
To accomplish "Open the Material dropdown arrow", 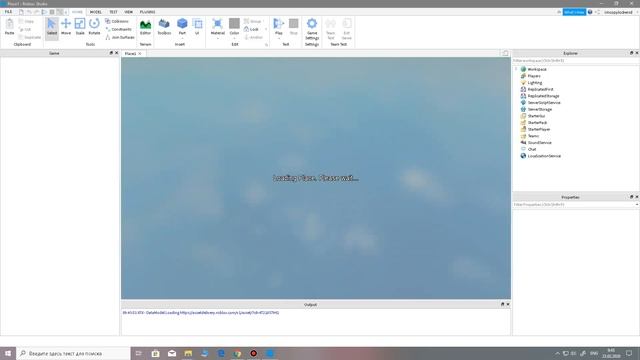I will click(218, 38).
